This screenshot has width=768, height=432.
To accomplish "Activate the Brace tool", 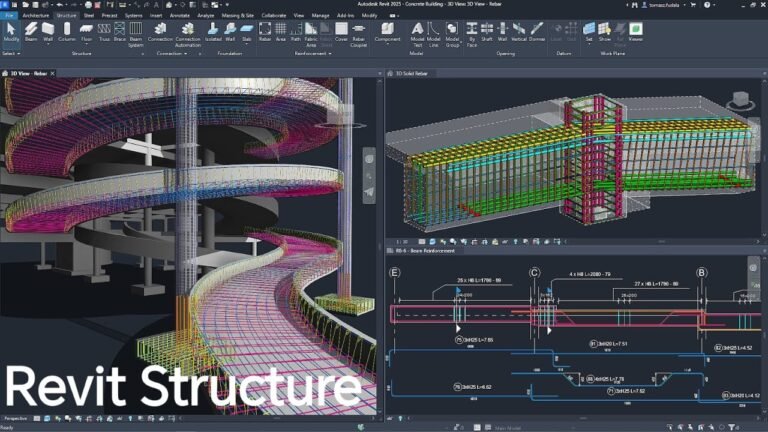I will [x=120, y=32].
